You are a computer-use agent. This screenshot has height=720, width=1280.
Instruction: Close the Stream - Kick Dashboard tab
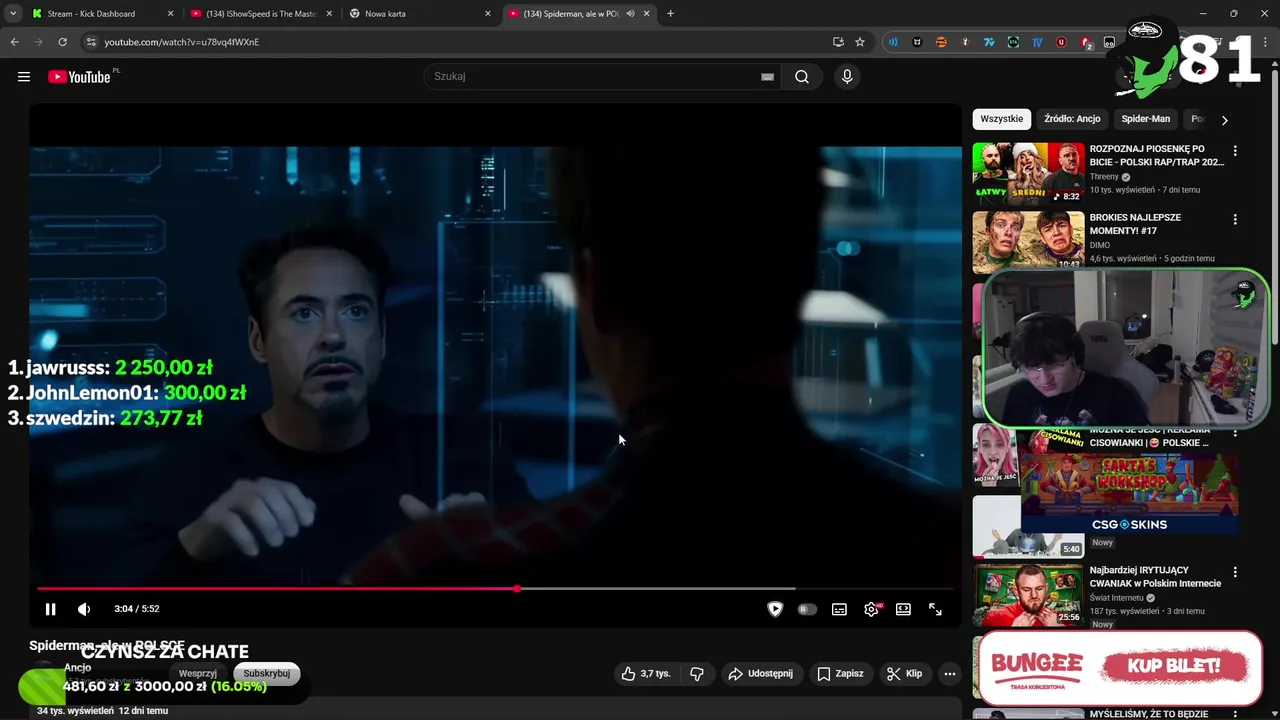(x=170, y=14)
